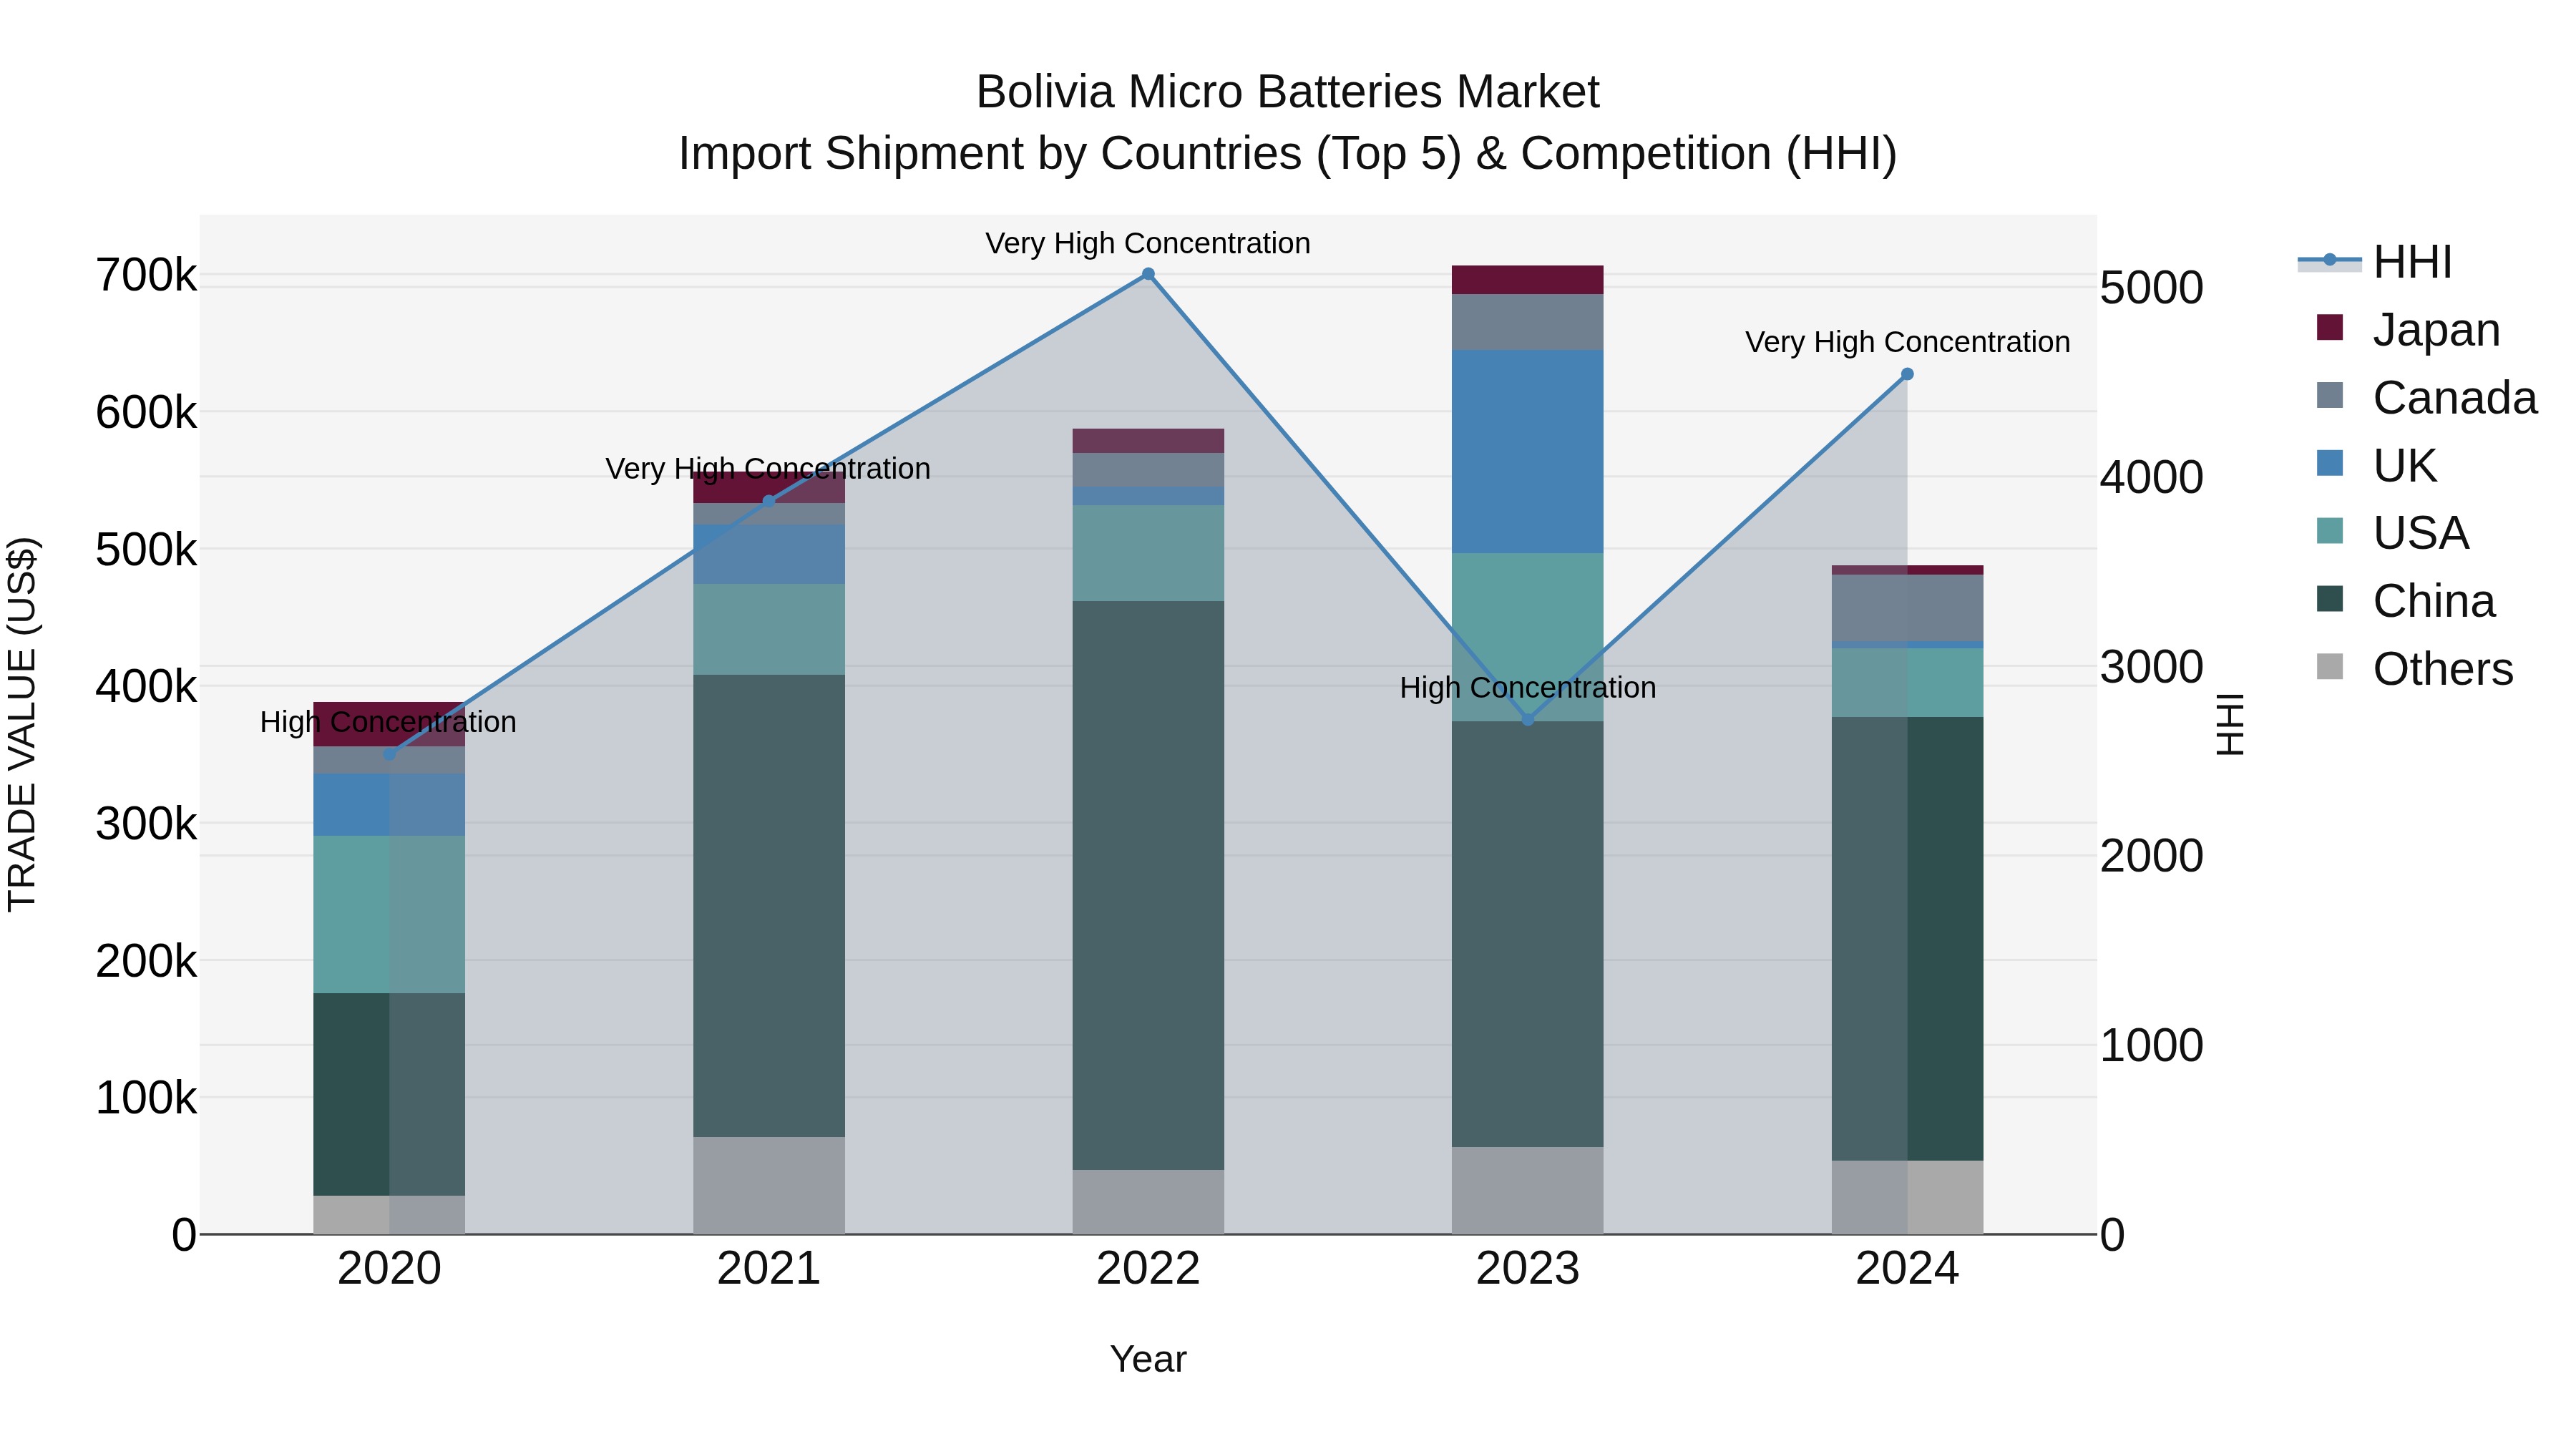The image size is (2576, 1449).
Task: Click the 2022 x-axis label
Action: click(x=1148, y=1269)
